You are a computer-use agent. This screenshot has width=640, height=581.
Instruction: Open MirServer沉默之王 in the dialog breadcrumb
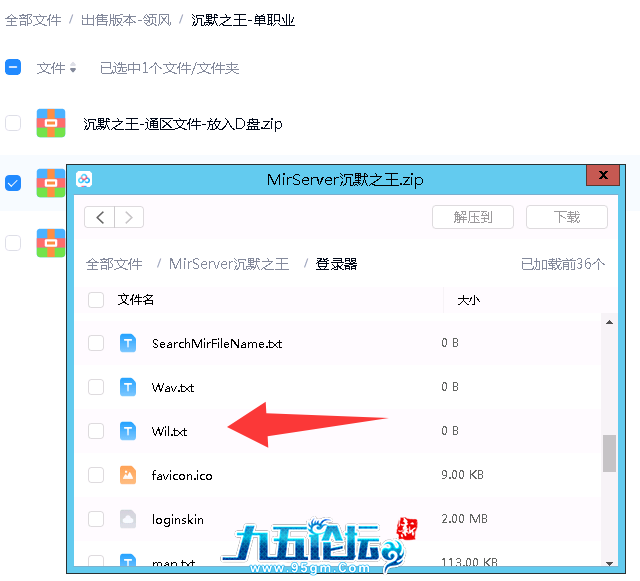point(229,264)
